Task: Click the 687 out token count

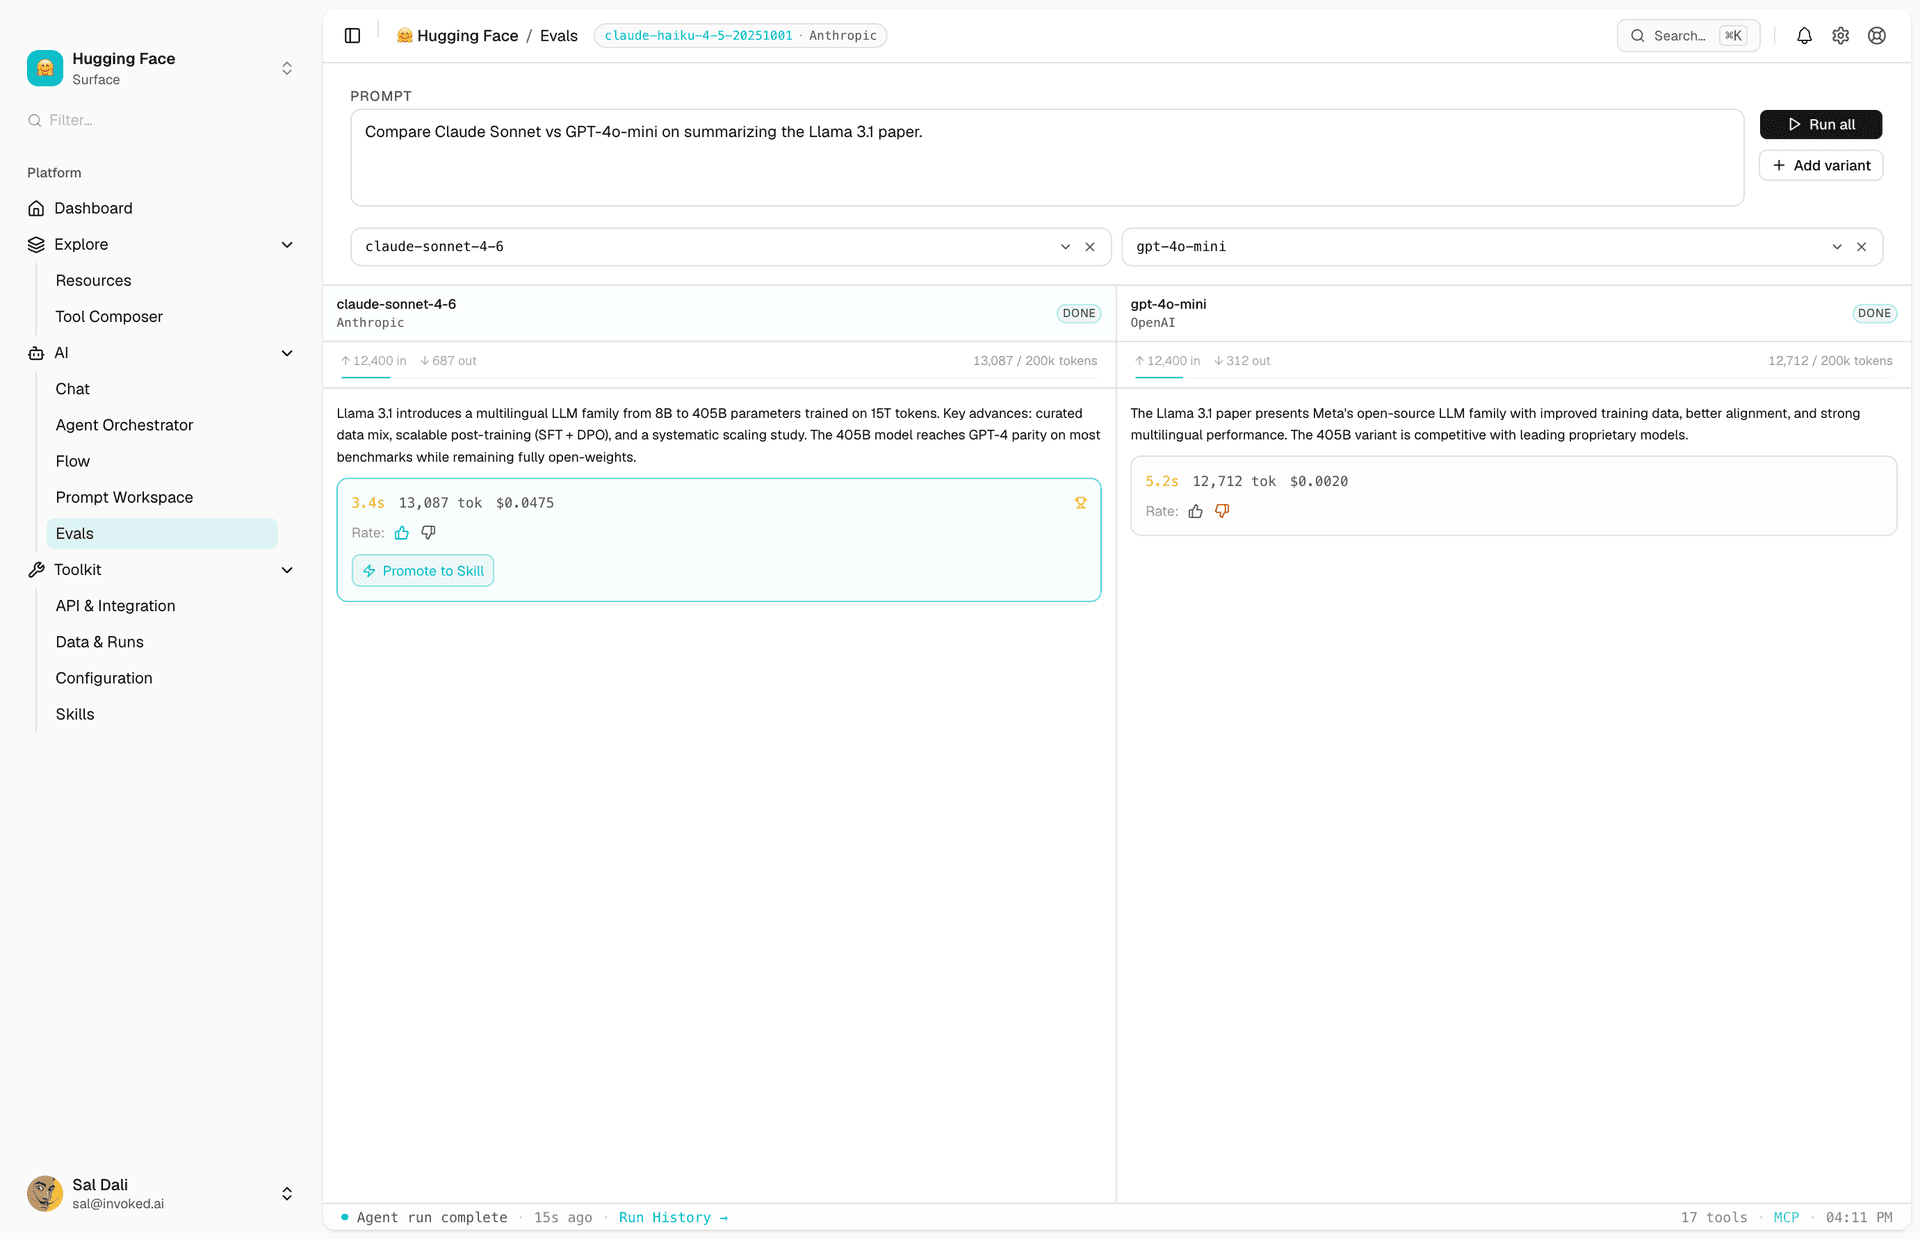Action: 449,361
